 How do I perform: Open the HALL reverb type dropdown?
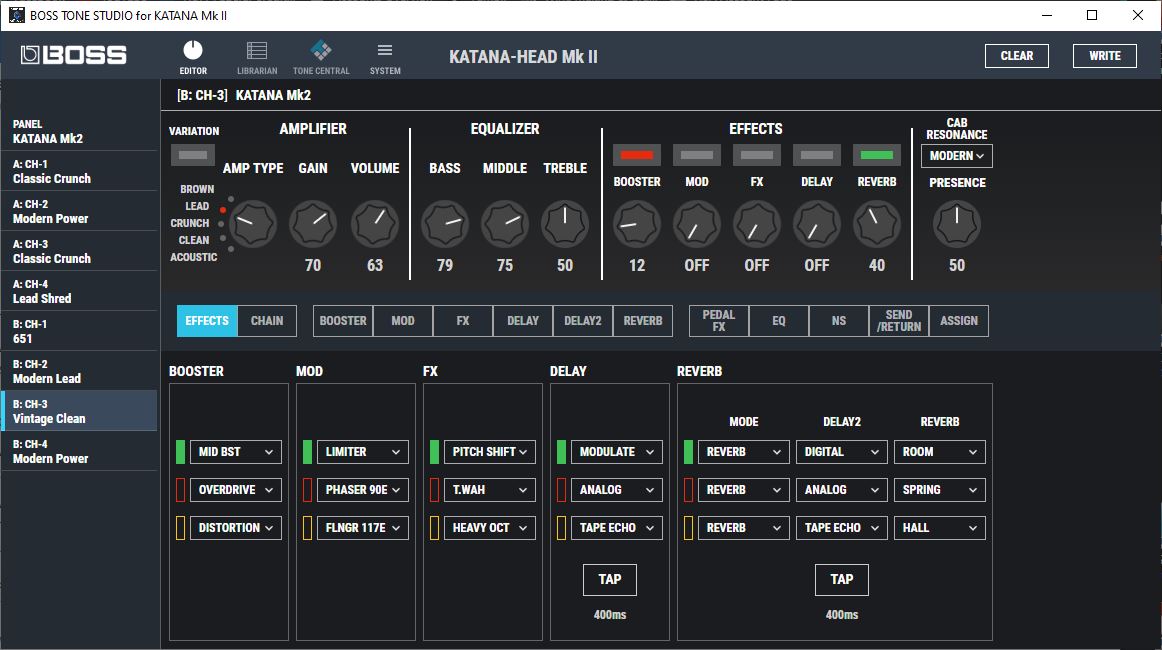click(x=940, y=528)
